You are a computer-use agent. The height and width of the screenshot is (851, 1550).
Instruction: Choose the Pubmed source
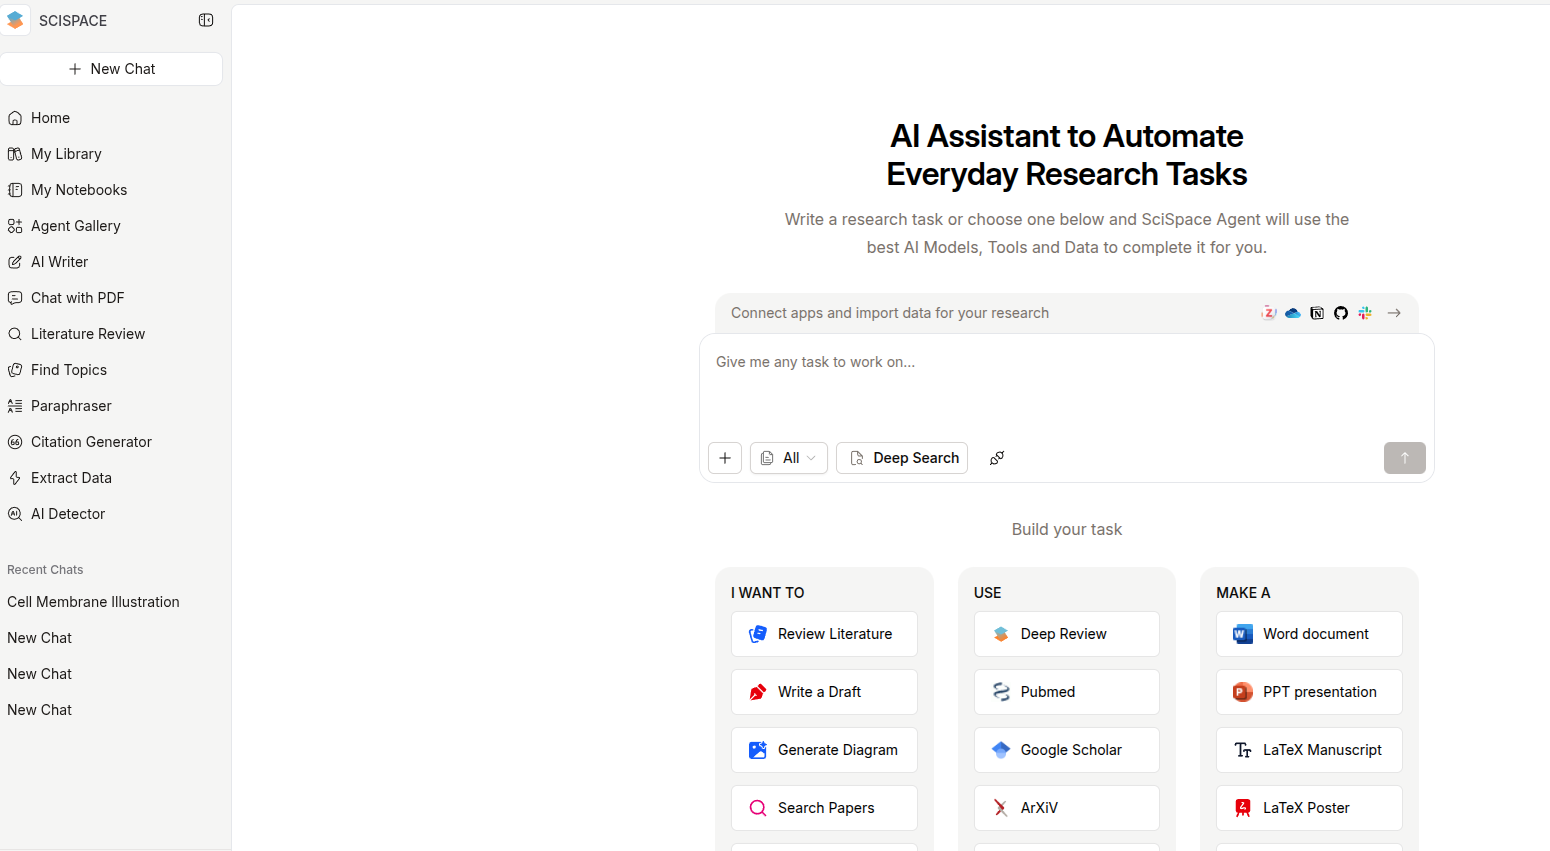[1067, 692]
